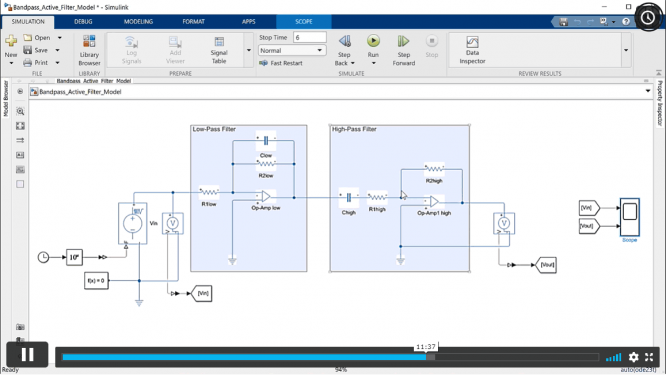Click the Bandpass_Active_Filter_Model breadcrumb
The width and height of the screenshot is (666, 375).
coord(80,92)
